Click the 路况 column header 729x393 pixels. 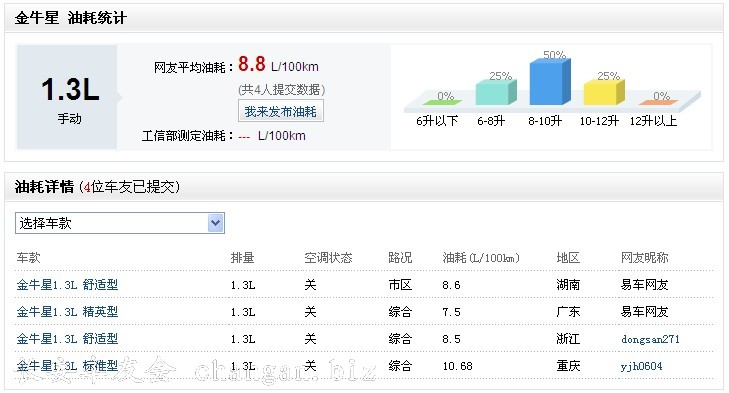coord(400,258)
